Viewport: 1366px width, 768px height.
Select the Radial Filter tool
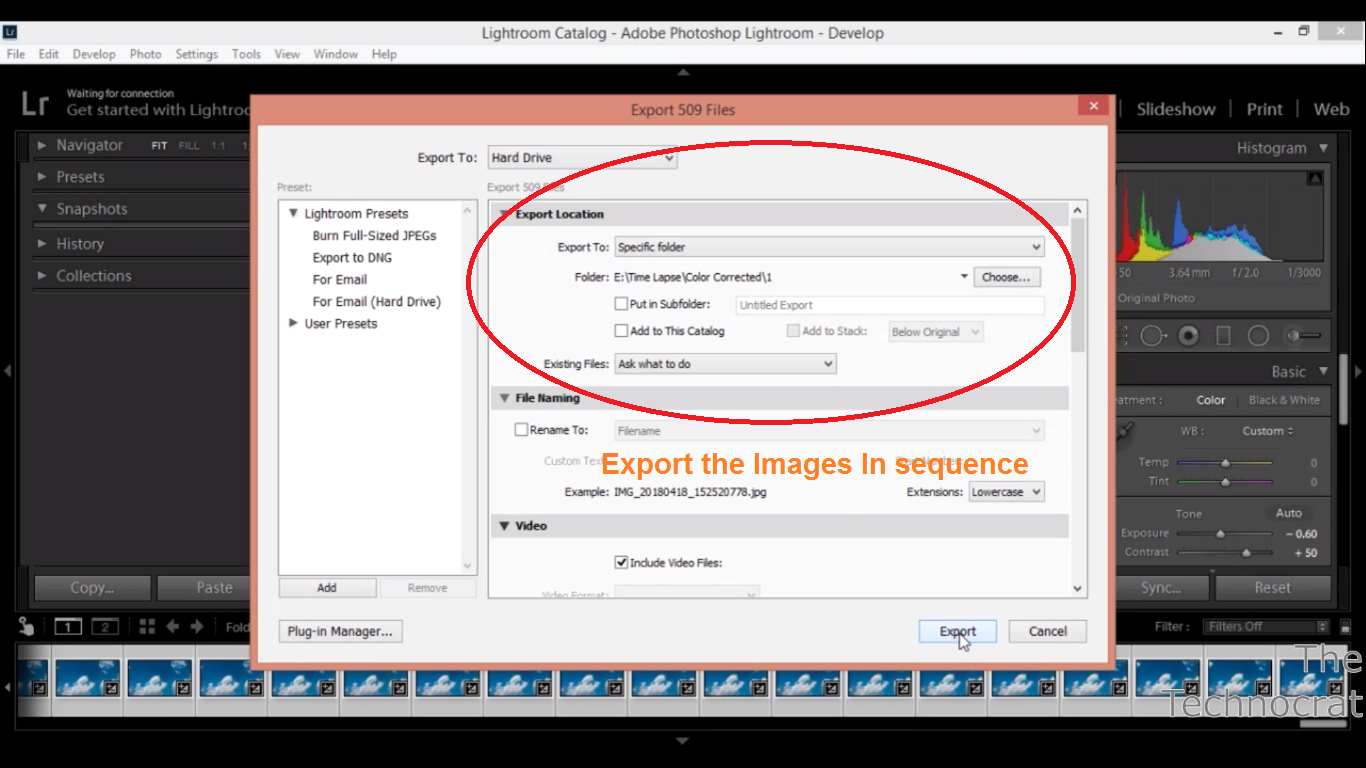click(1258, 335)
